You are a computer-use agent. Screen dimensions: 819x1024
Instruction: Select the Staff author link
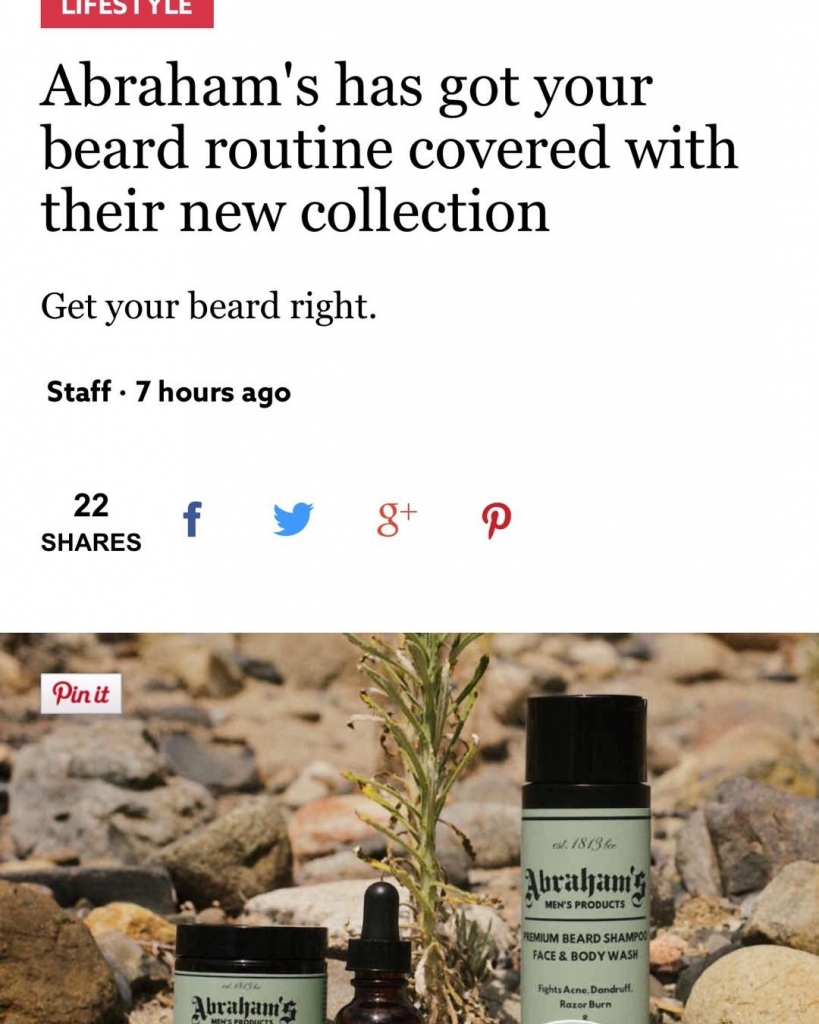[78, 392]
